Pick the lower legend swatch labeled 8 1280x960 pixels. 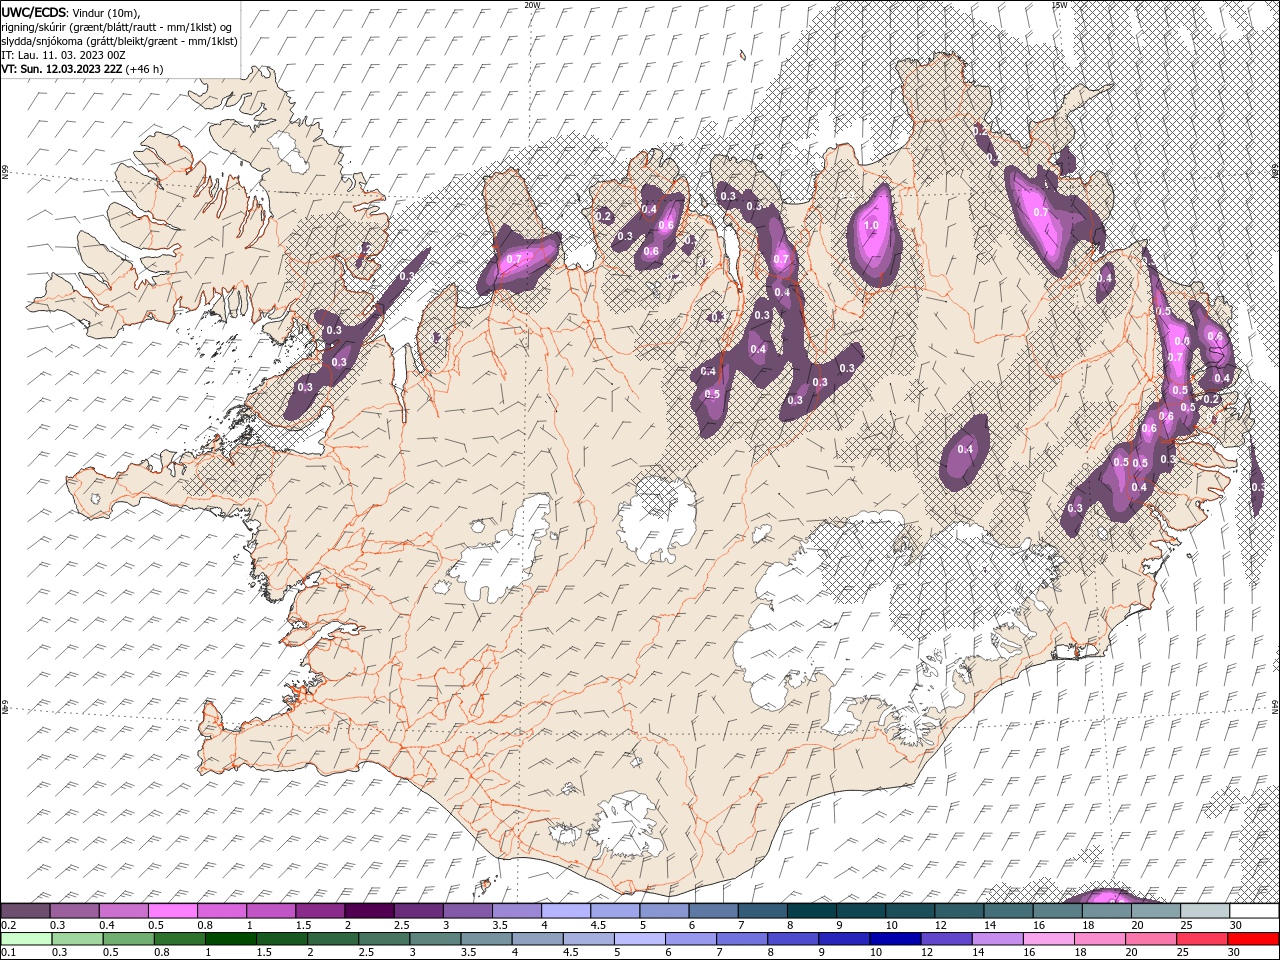coord(792,938)
